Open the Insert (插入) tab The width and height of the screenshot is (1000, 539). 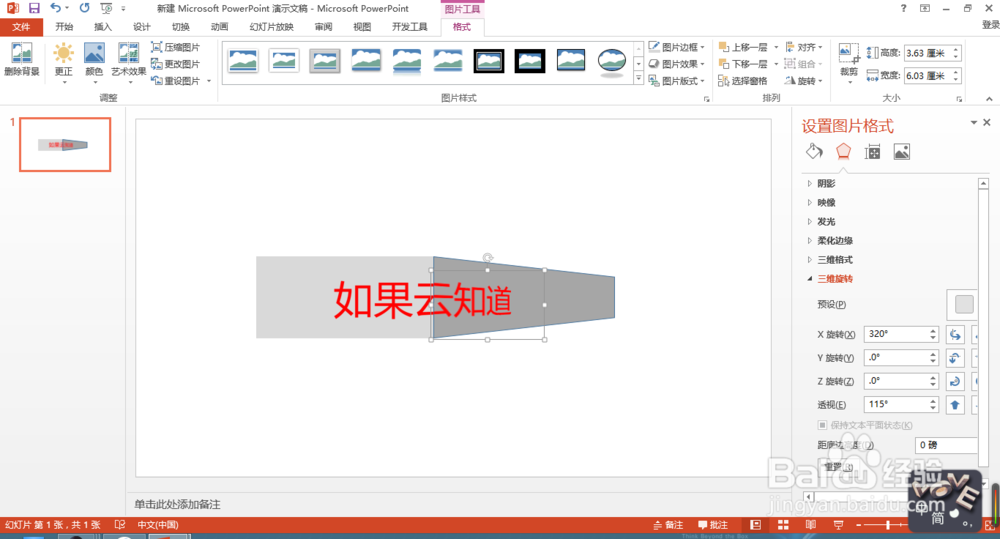(102, 27)
